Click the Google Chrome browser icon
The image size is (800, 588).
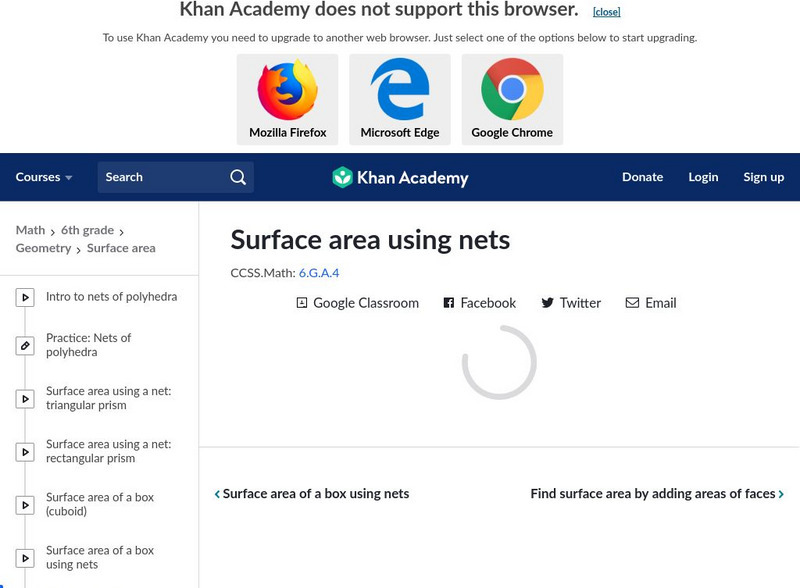click(x=512, y=90)
